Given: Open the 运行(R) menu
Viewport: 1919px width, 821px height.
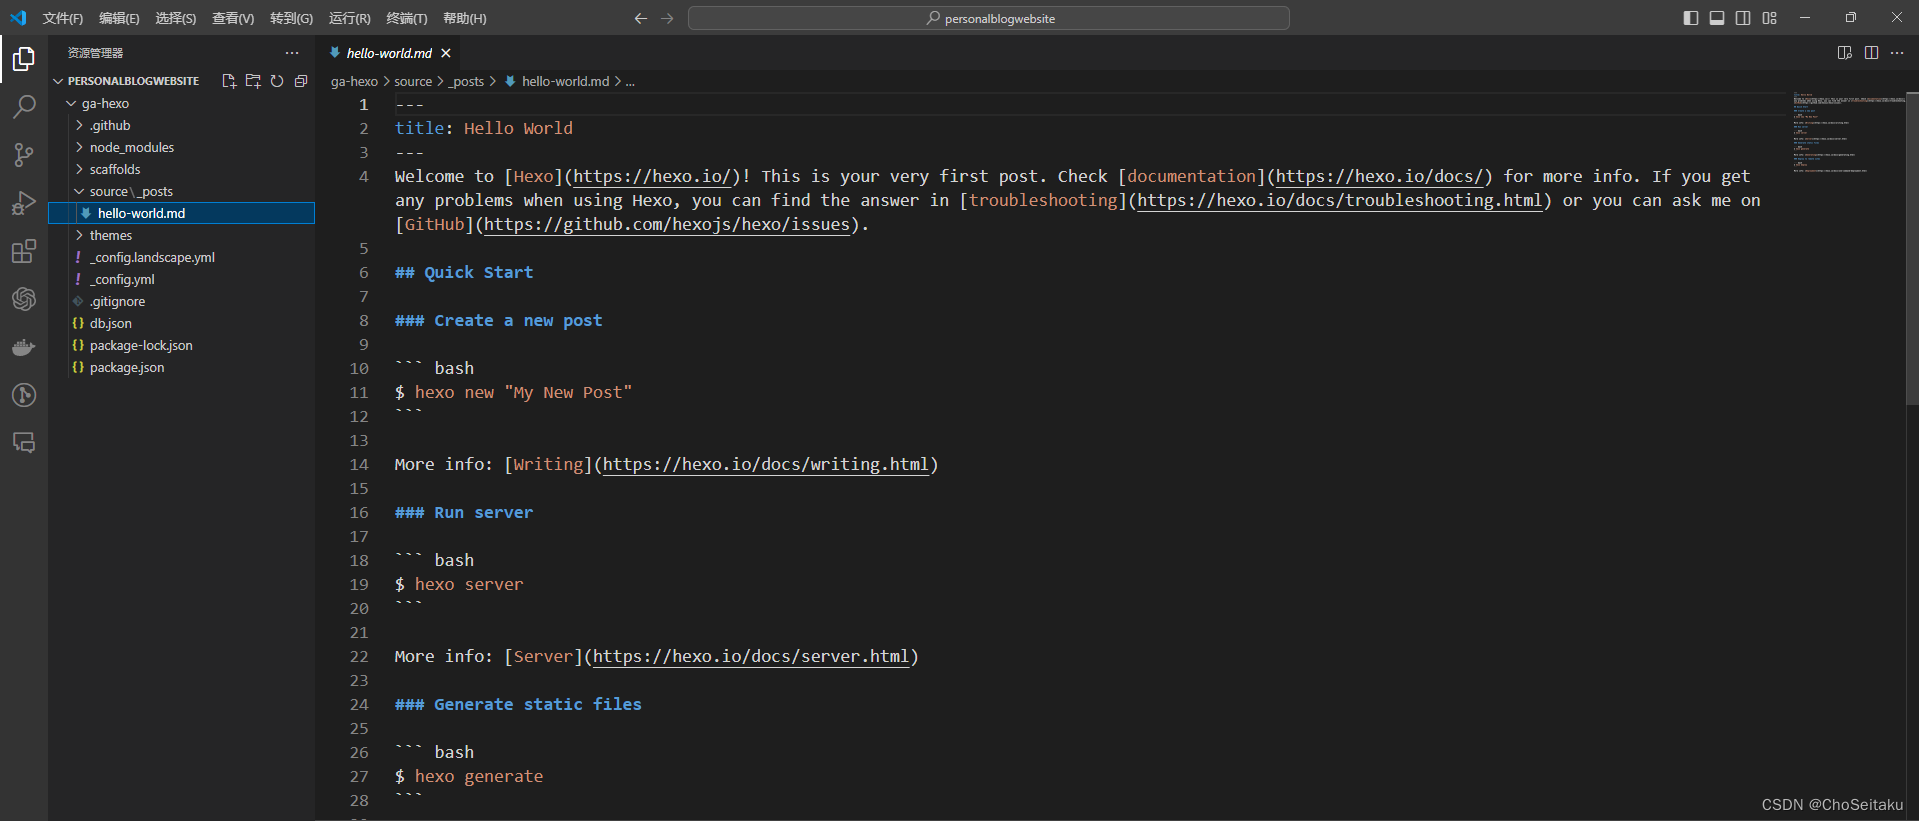Looking at the screenshot, I should 350,18.
